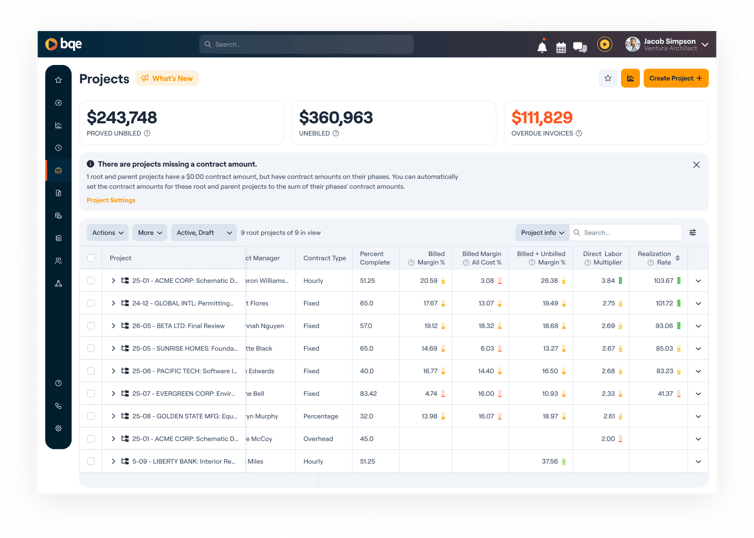Click the orange chart view button
The image size is (754, 538).
630,78
